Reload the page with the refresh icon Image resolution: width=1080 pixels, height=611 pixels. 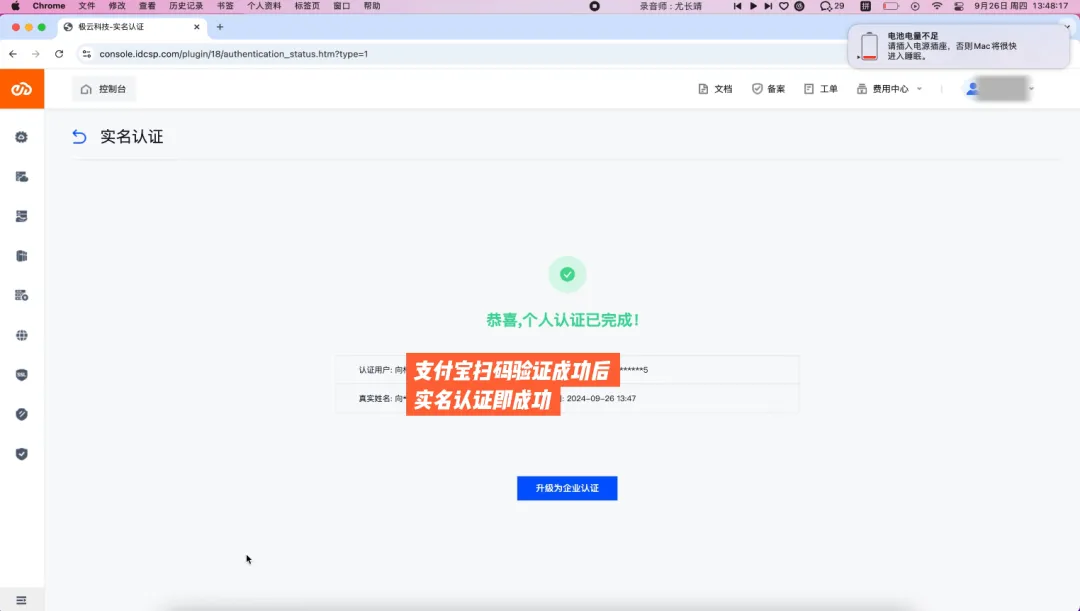(x=59, y=54)
